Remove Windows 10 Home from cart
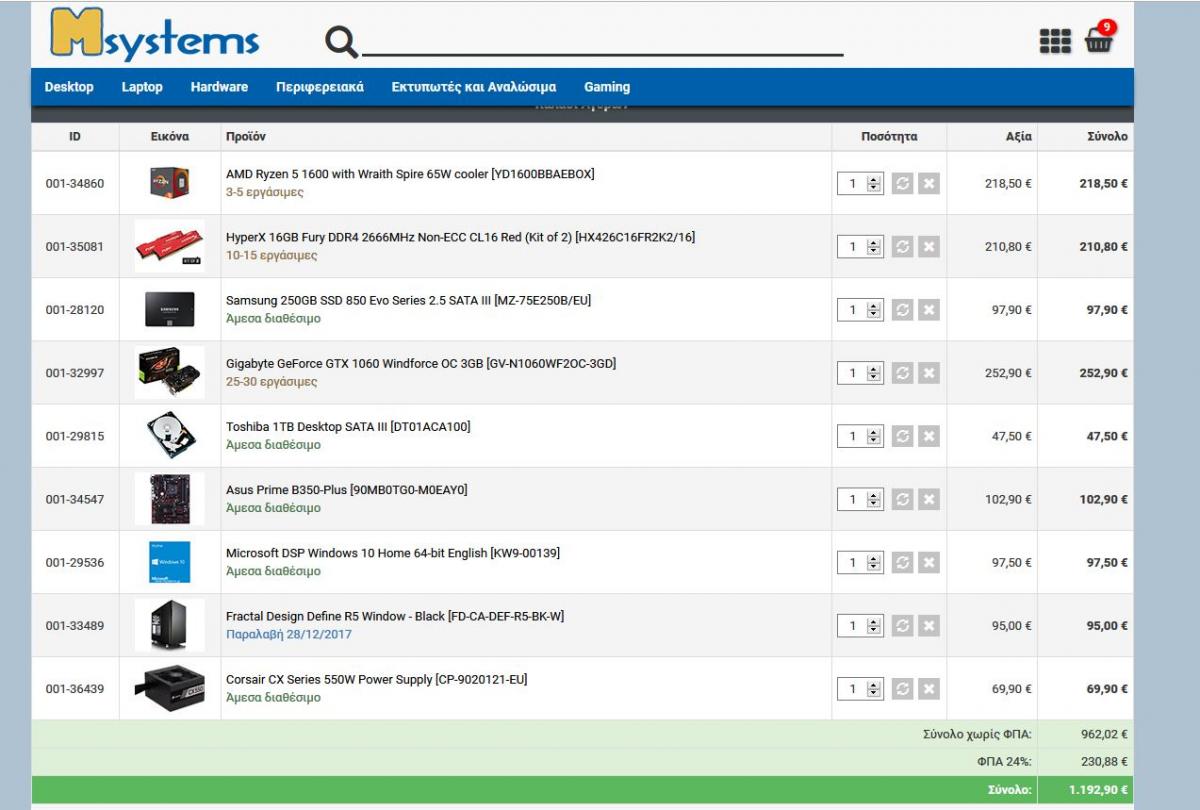Viewport: 1200px width, 810px height. tap(929, 563)
